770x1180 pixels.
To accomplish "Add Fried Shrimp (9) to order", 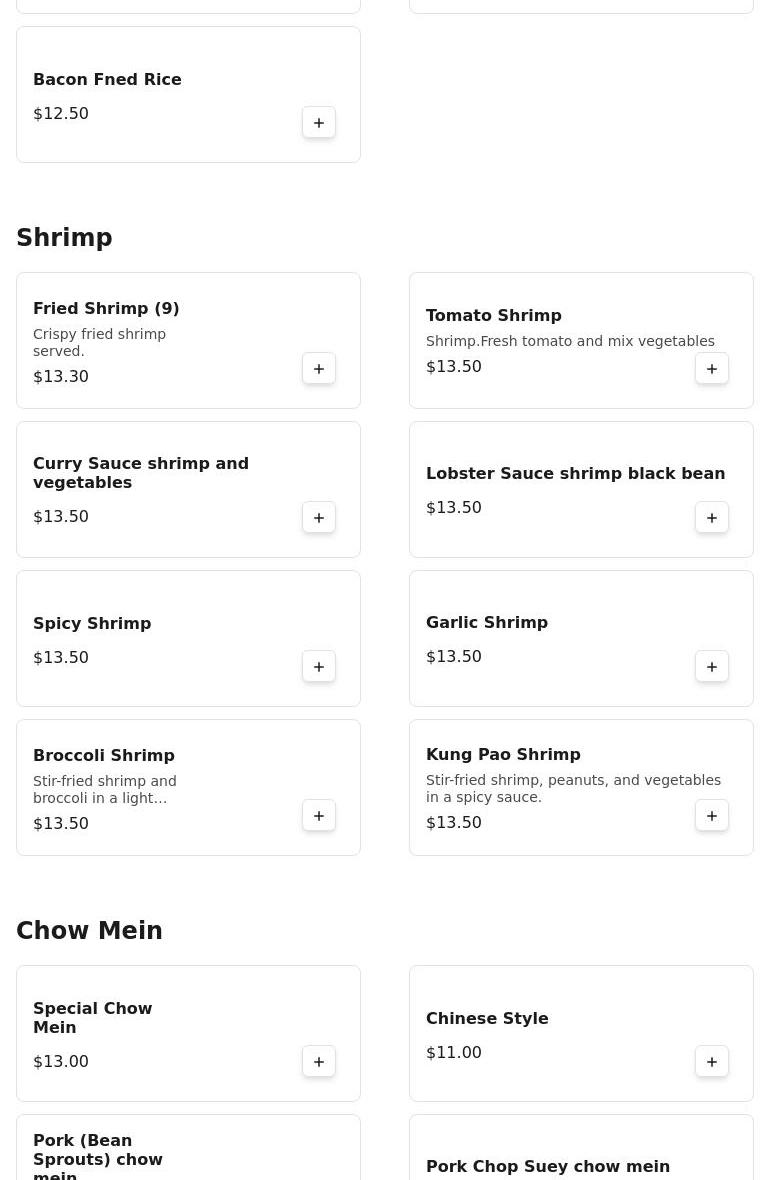I will [x=319, y=369].
